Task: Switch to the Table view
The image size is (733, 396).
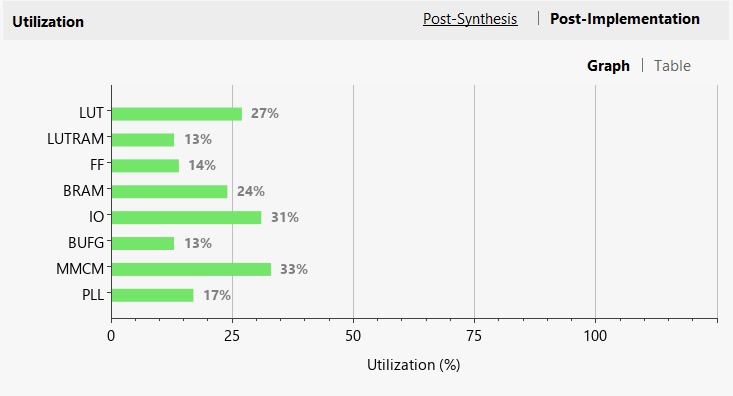Action: [672, 66]
